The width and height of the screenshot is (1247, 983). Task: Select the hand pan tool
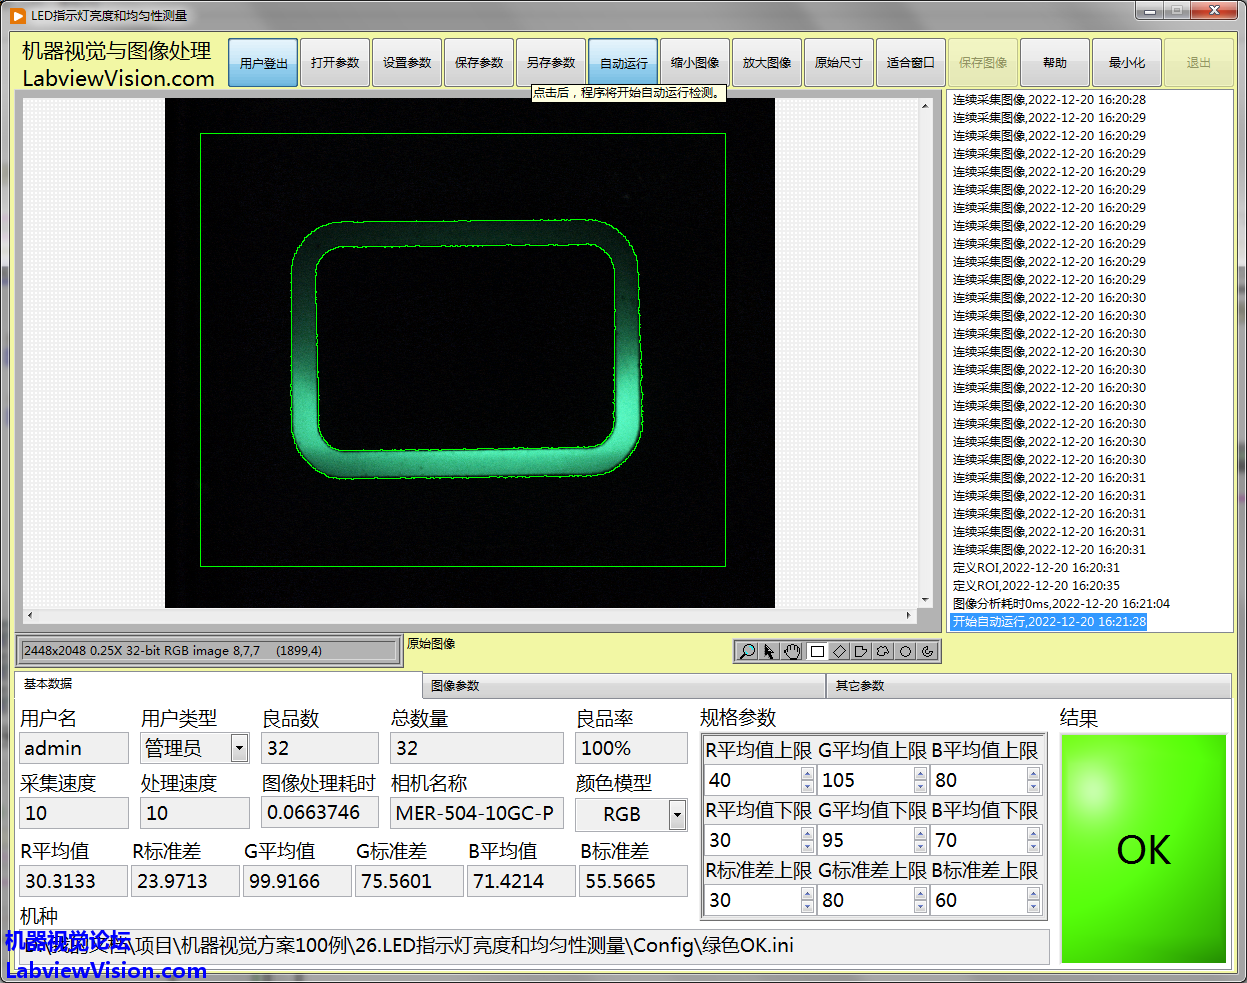[x=792, y=651]
